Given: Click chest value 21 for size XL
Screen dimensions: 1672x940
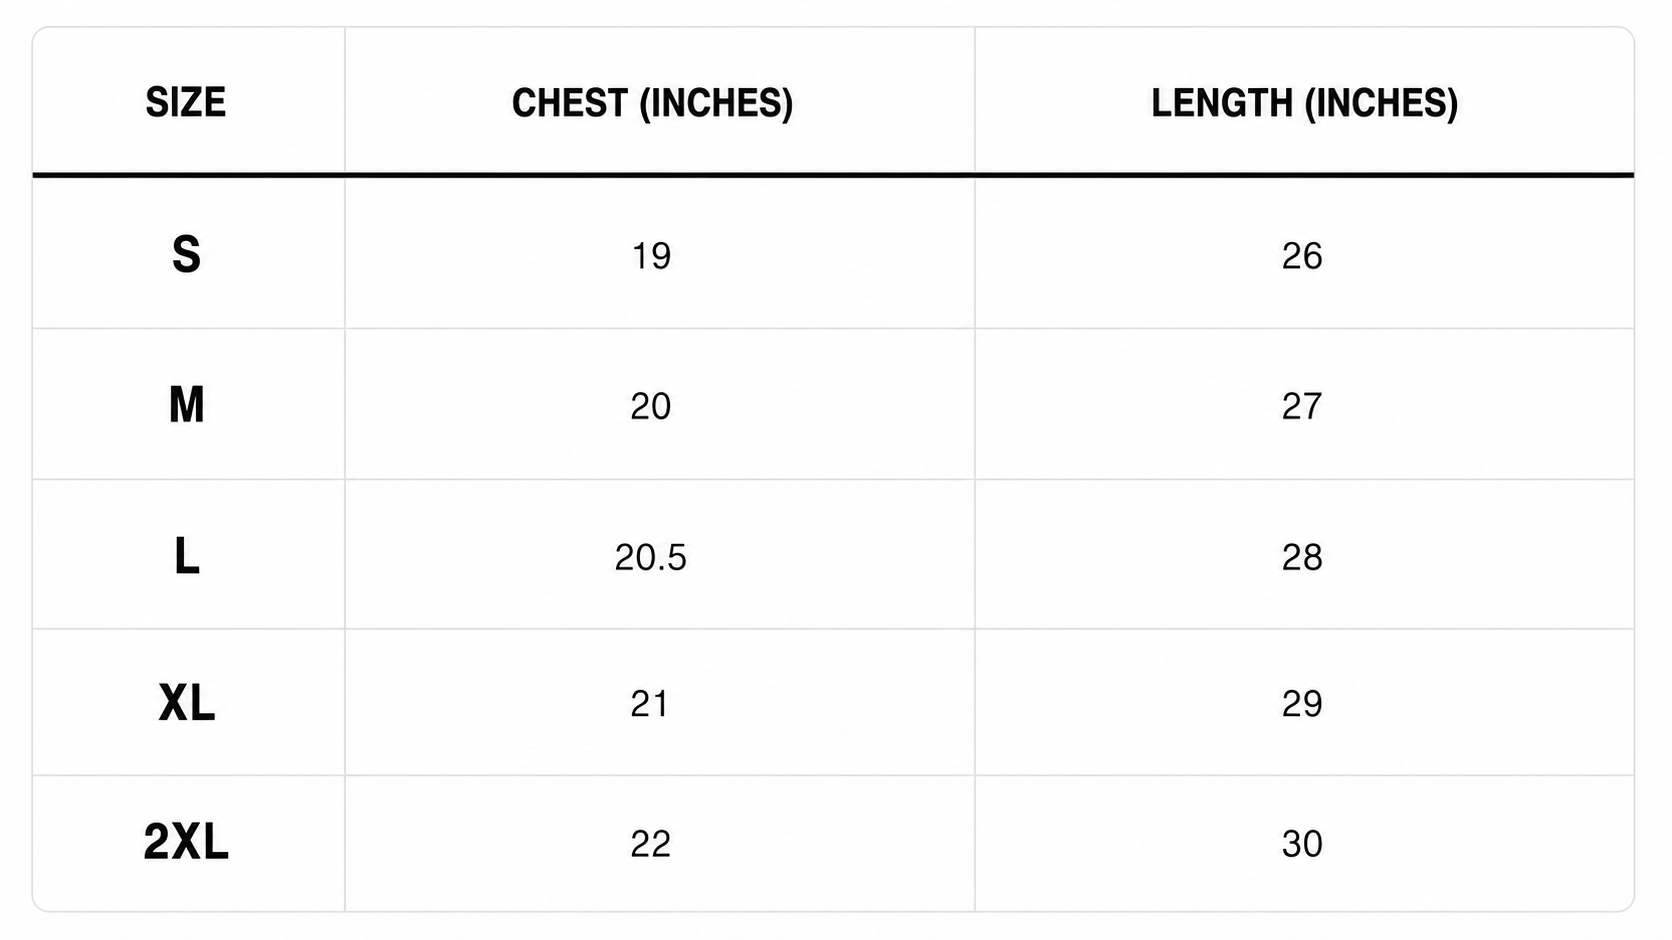Looking at the screenshot, I should (650, 704).
